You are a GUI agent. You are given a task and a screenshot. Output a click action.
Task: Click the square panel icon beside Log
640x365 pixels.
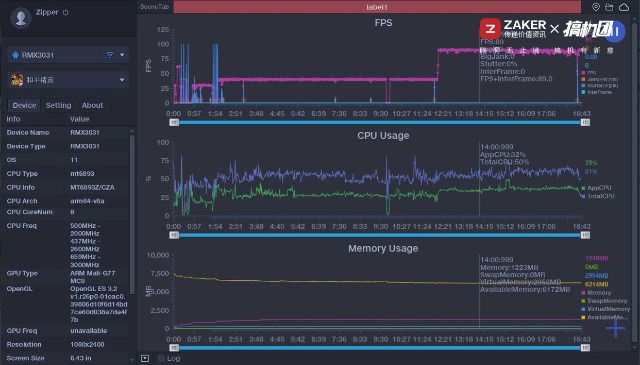(x=145, y=358)
